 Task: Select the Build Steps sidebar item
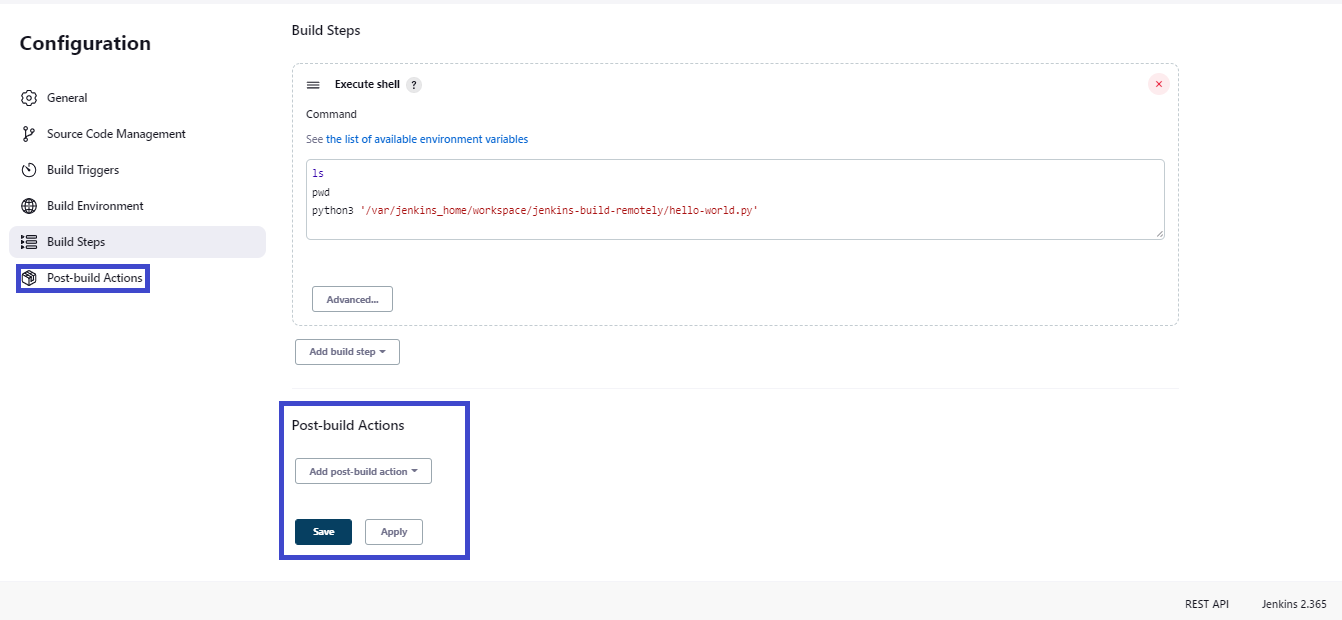click(138, 242)
